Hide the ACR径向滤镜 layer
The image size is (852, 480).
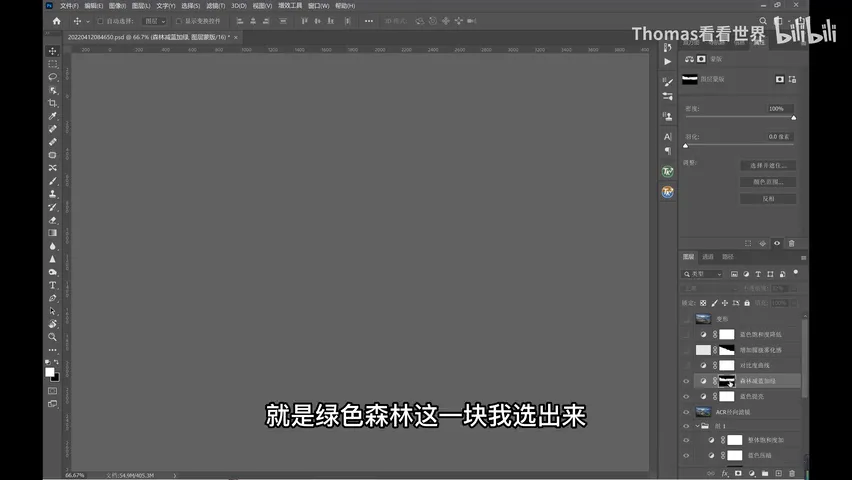pyautogui.click(x=686, y=412)
